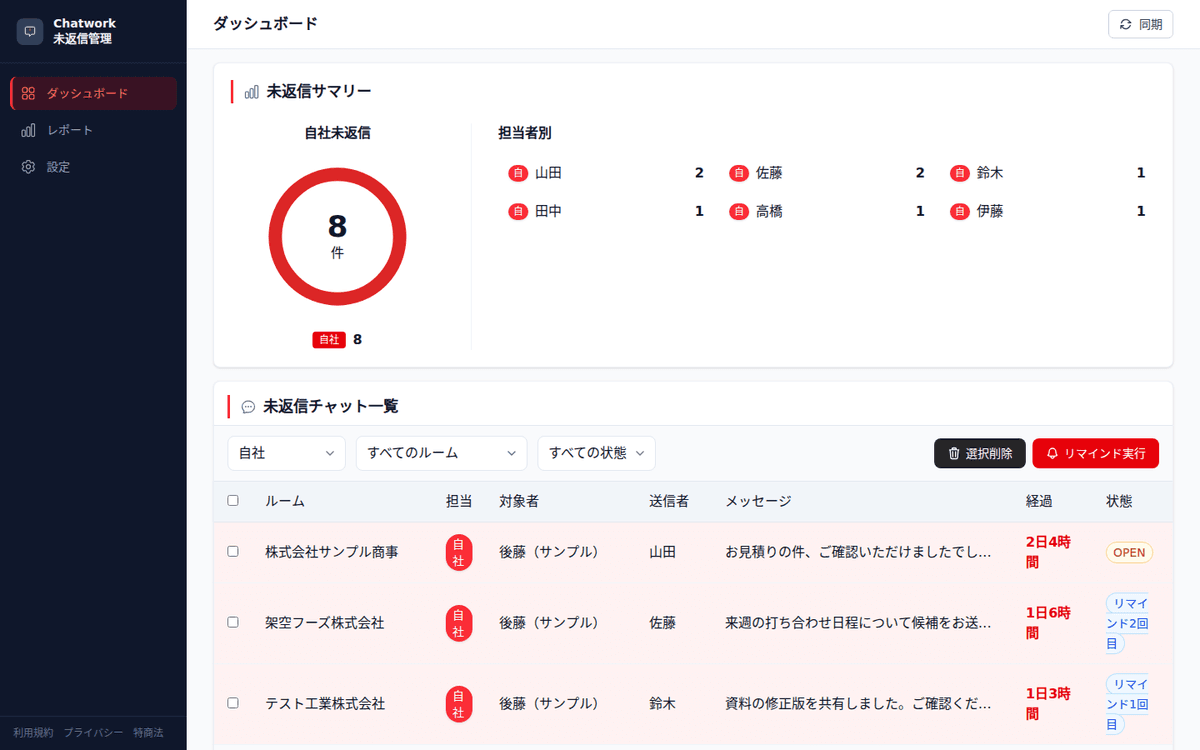The width and height of the screenshot is (1200, 750).
Task: Click the Chatwork chat-bubble logo icon
Action: pos(30,31)
